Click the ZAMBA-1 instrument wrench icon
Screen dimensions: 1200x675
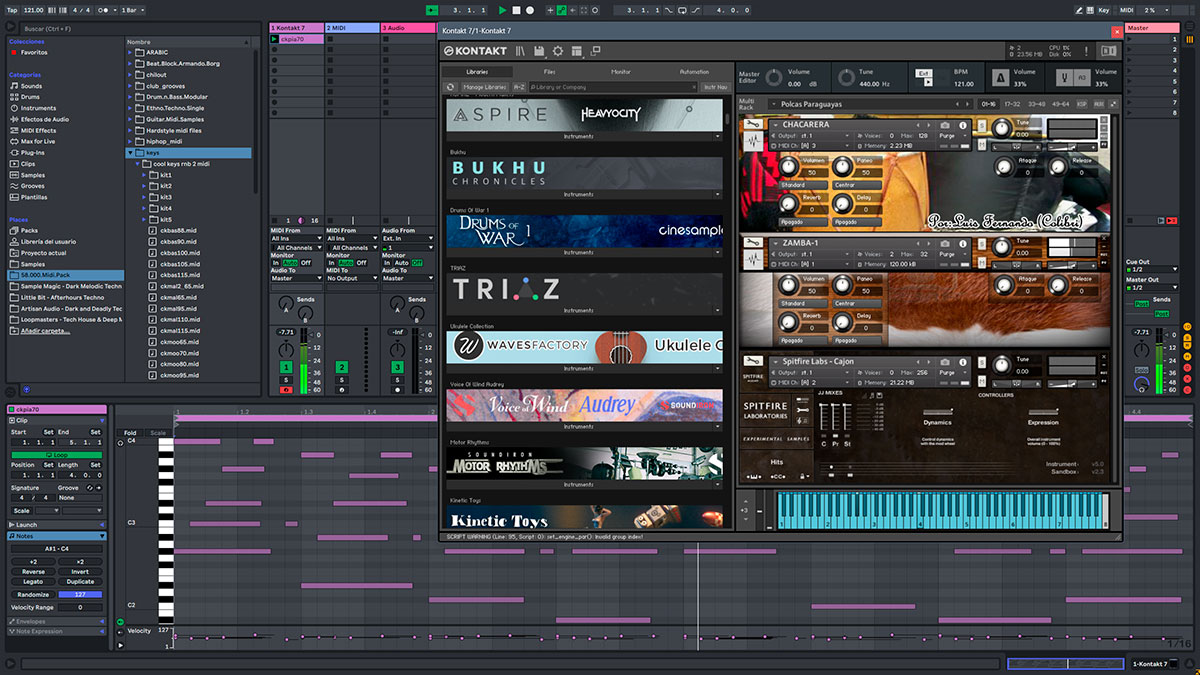pos(754,243)
